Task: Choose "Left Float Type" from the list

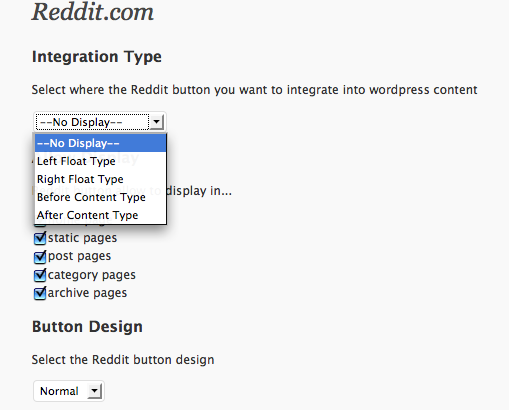Action: 100,161
